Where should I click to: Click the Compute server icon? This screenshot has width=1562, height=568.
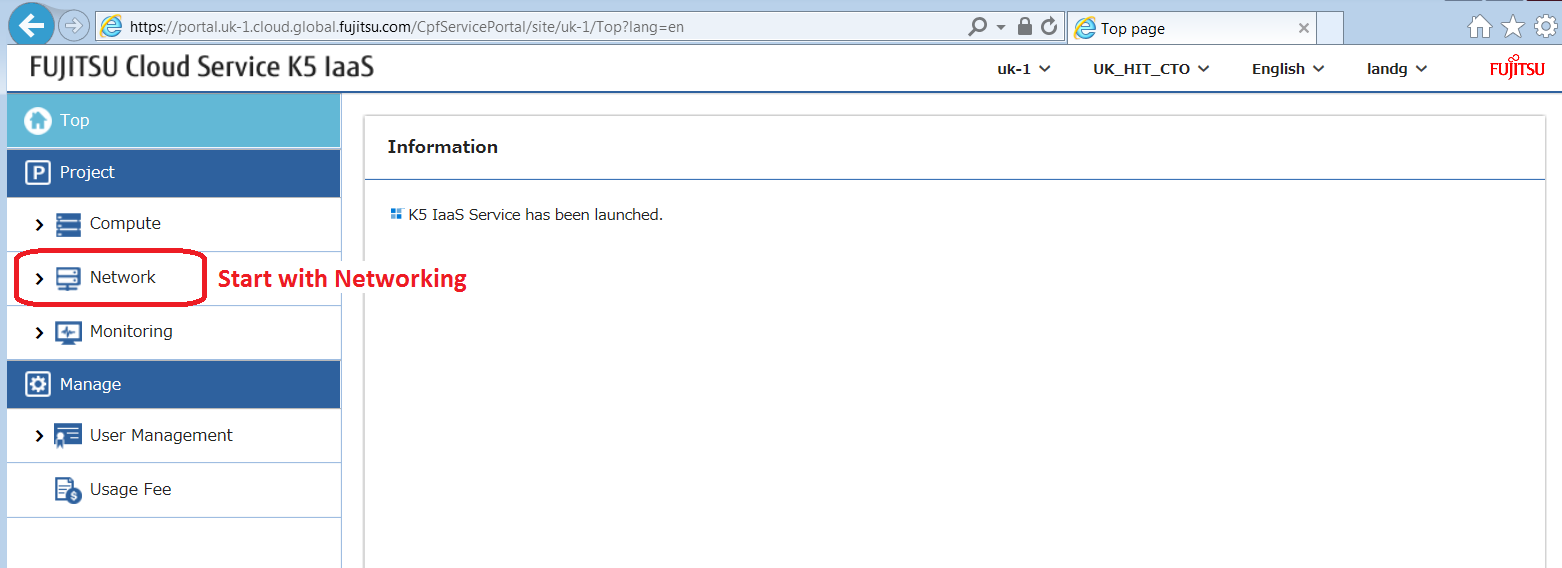[68, 224]
